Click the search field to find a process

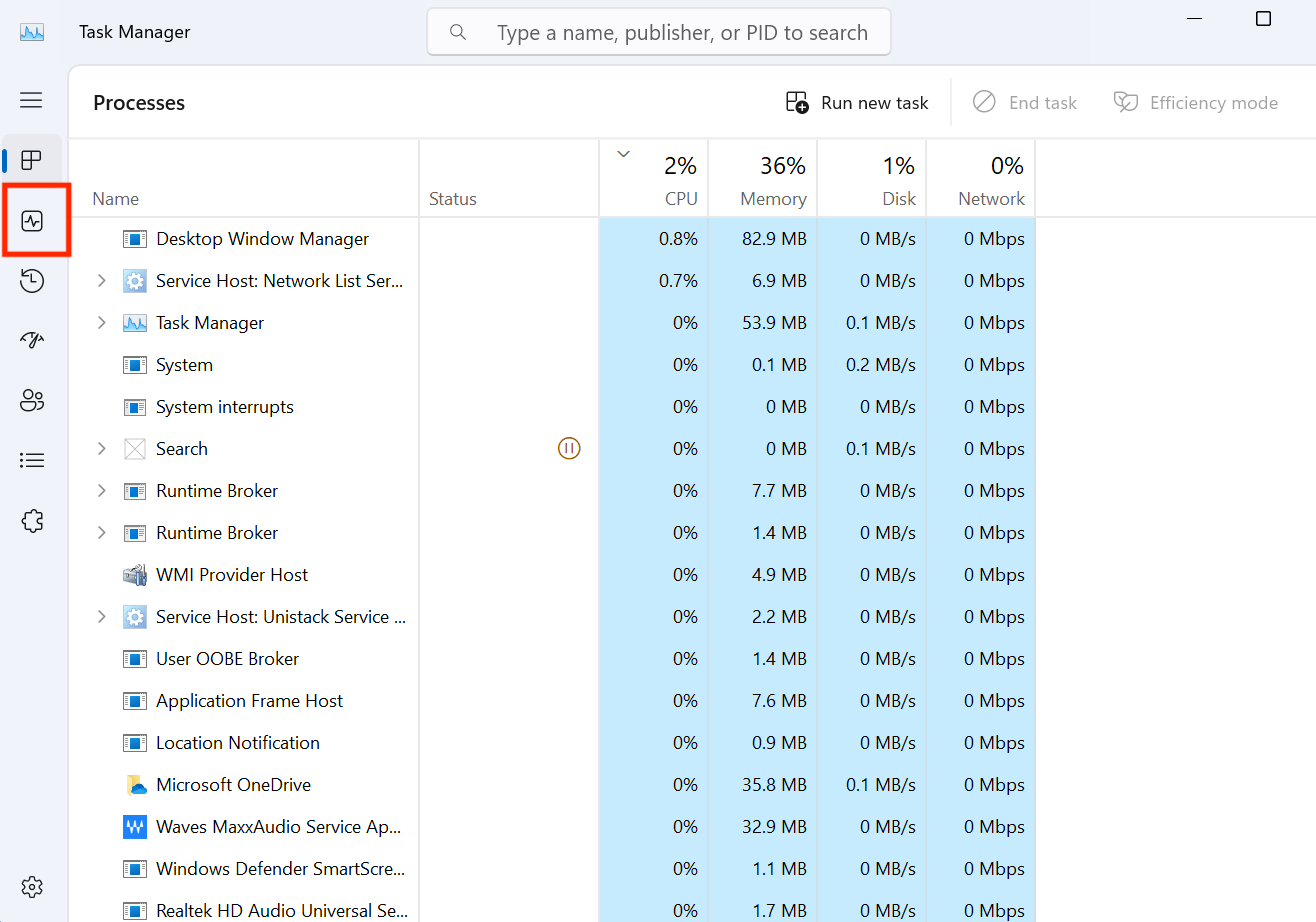[659, 31]
